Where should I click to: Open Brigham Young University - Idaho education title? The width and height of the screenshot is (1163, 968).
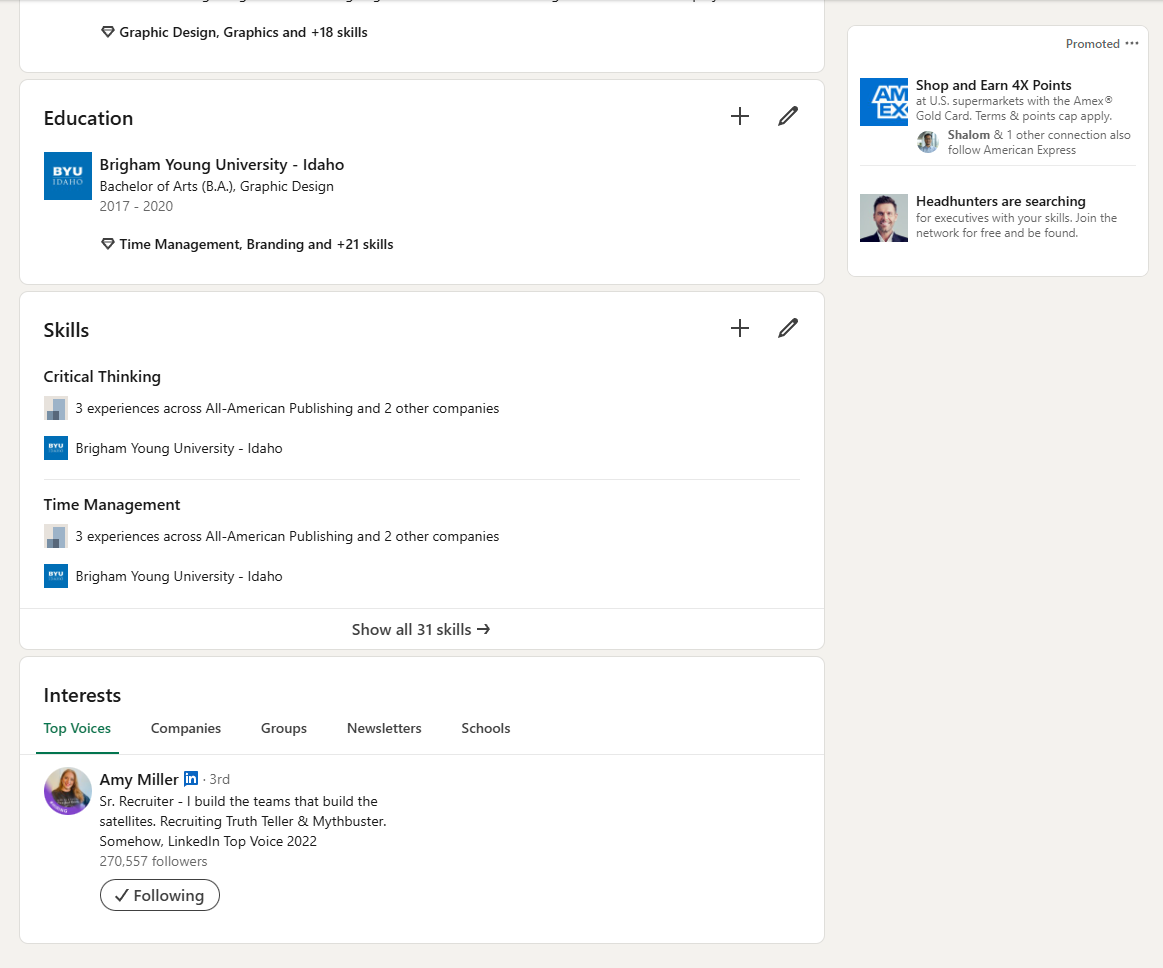pos(222,165)
